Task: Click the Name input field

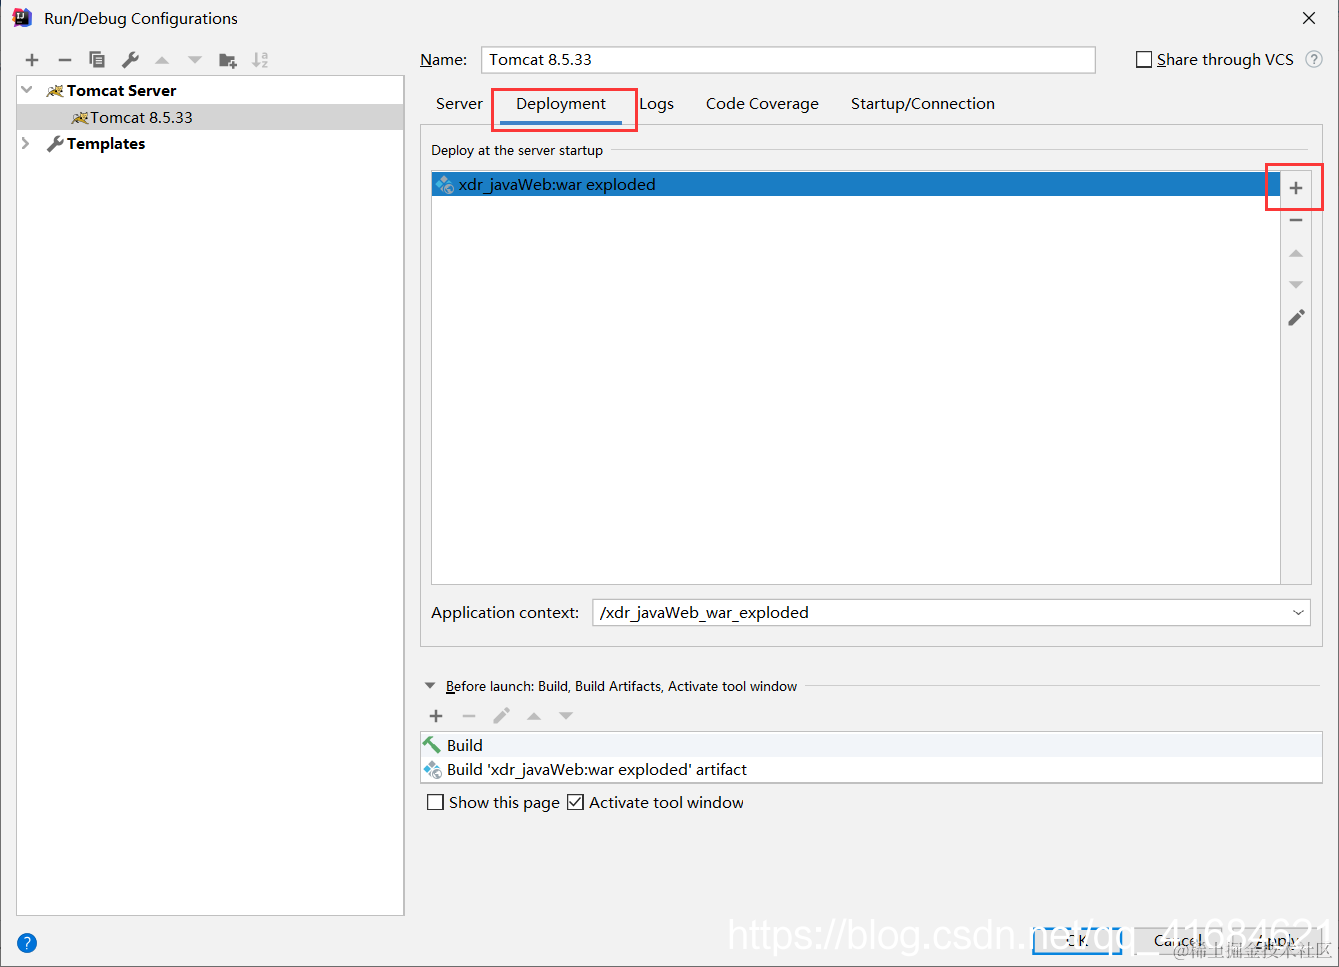Action: [x=788, y=60]
